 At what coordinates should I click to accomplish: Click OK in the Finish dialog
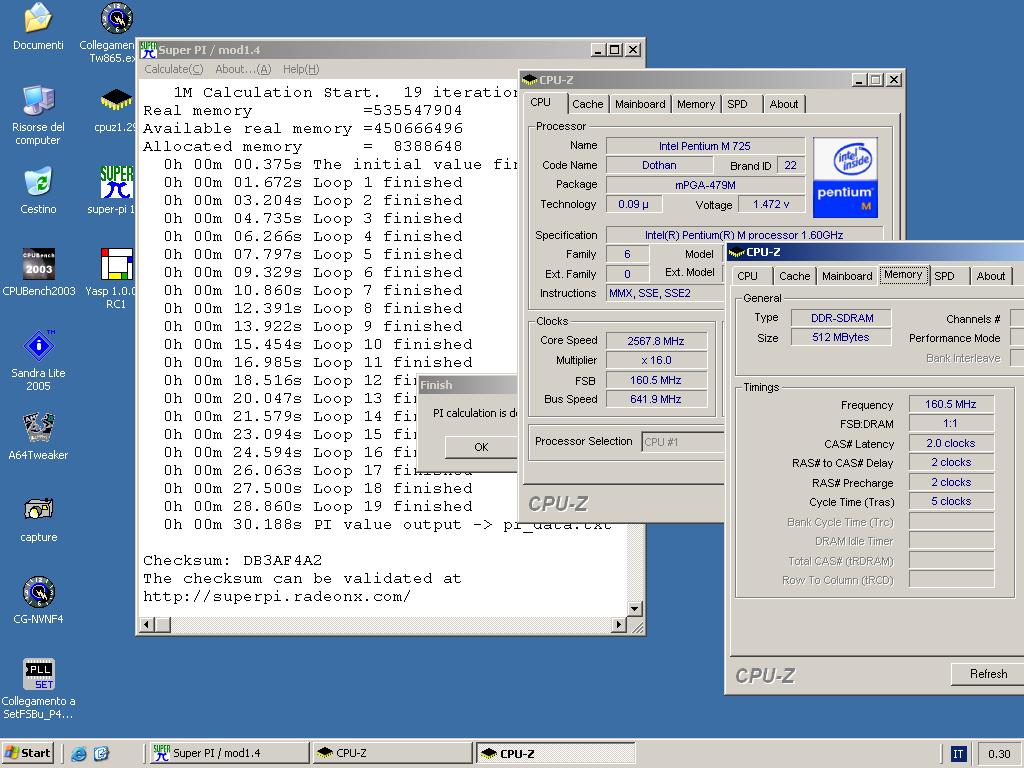[x=481, y=447]
